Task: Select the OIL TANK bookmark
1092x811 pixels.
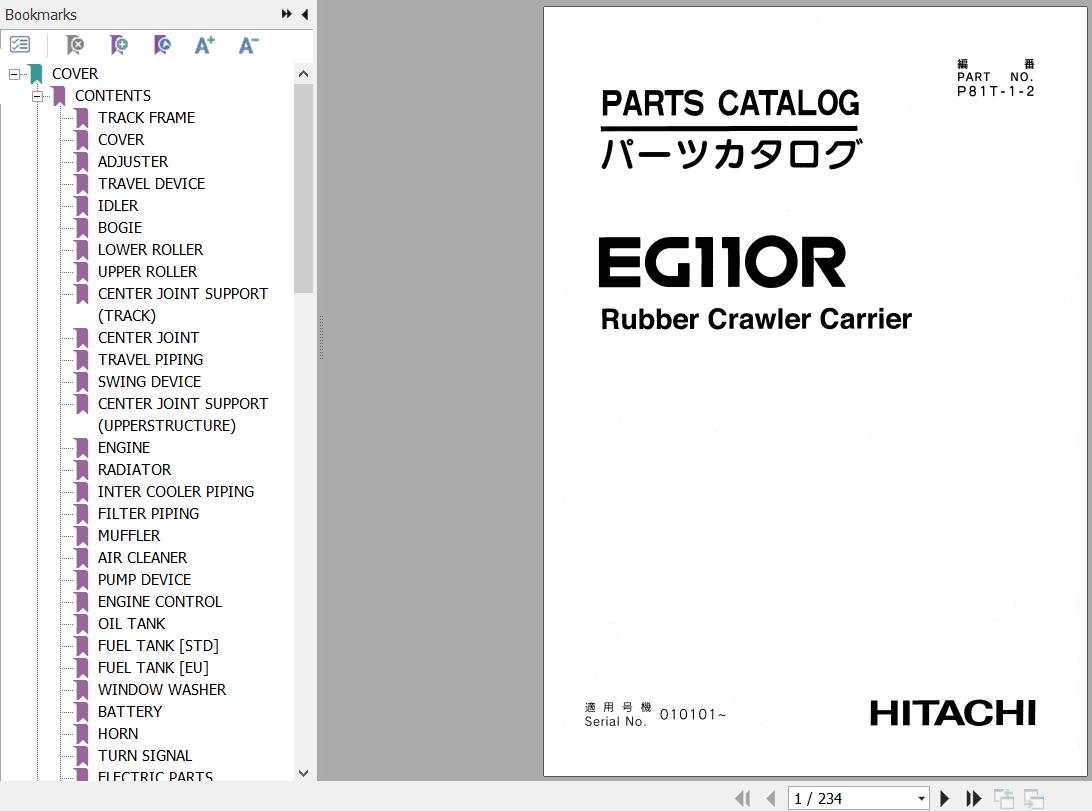Action: coord(132,624)
